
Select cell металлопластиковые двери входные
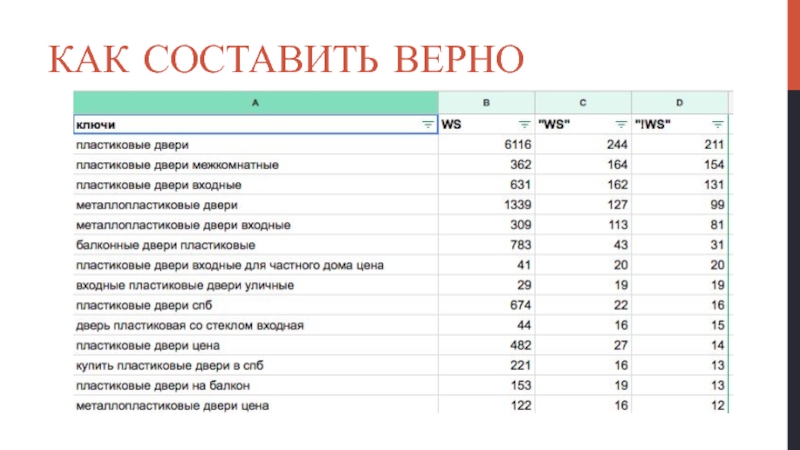click(256, 225)
